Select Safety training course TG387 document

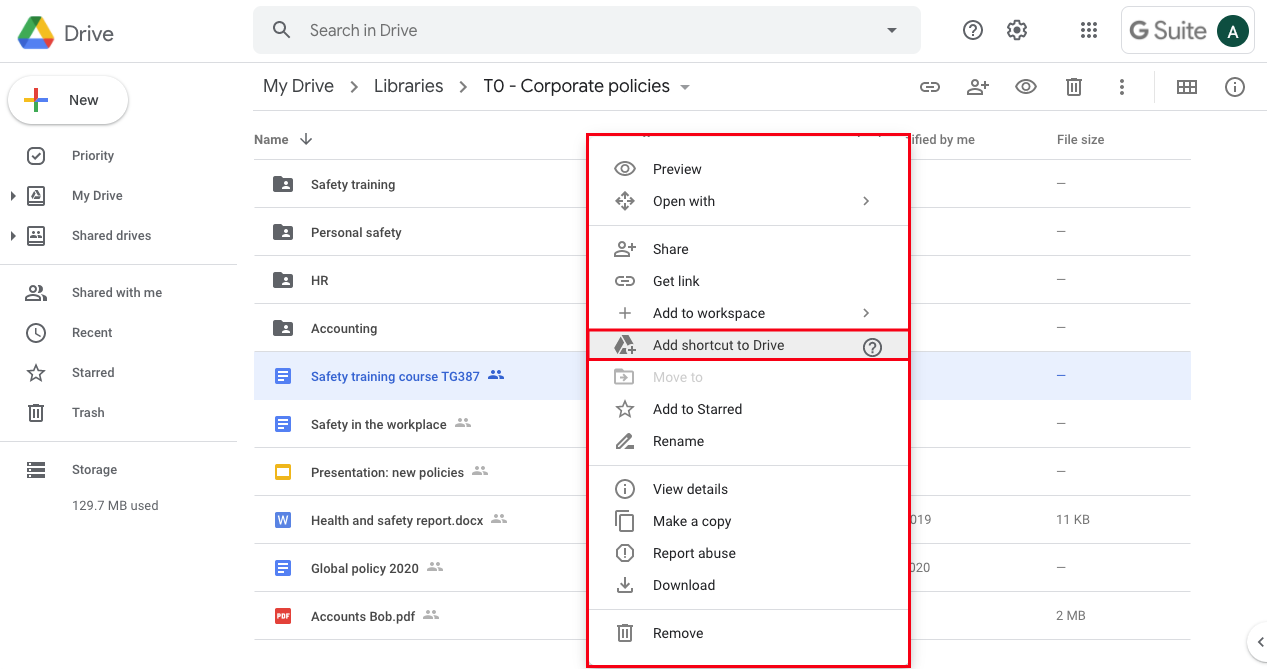click(395, 377)
